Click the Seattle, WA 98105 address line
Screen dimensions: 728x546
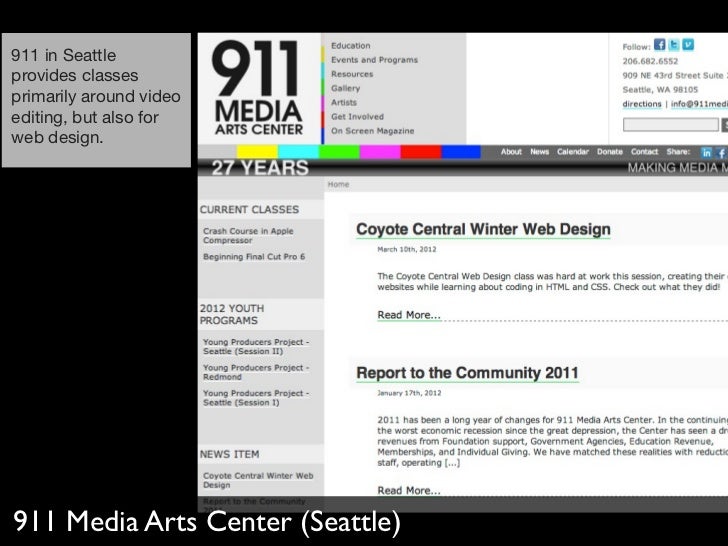pos(660,90)
